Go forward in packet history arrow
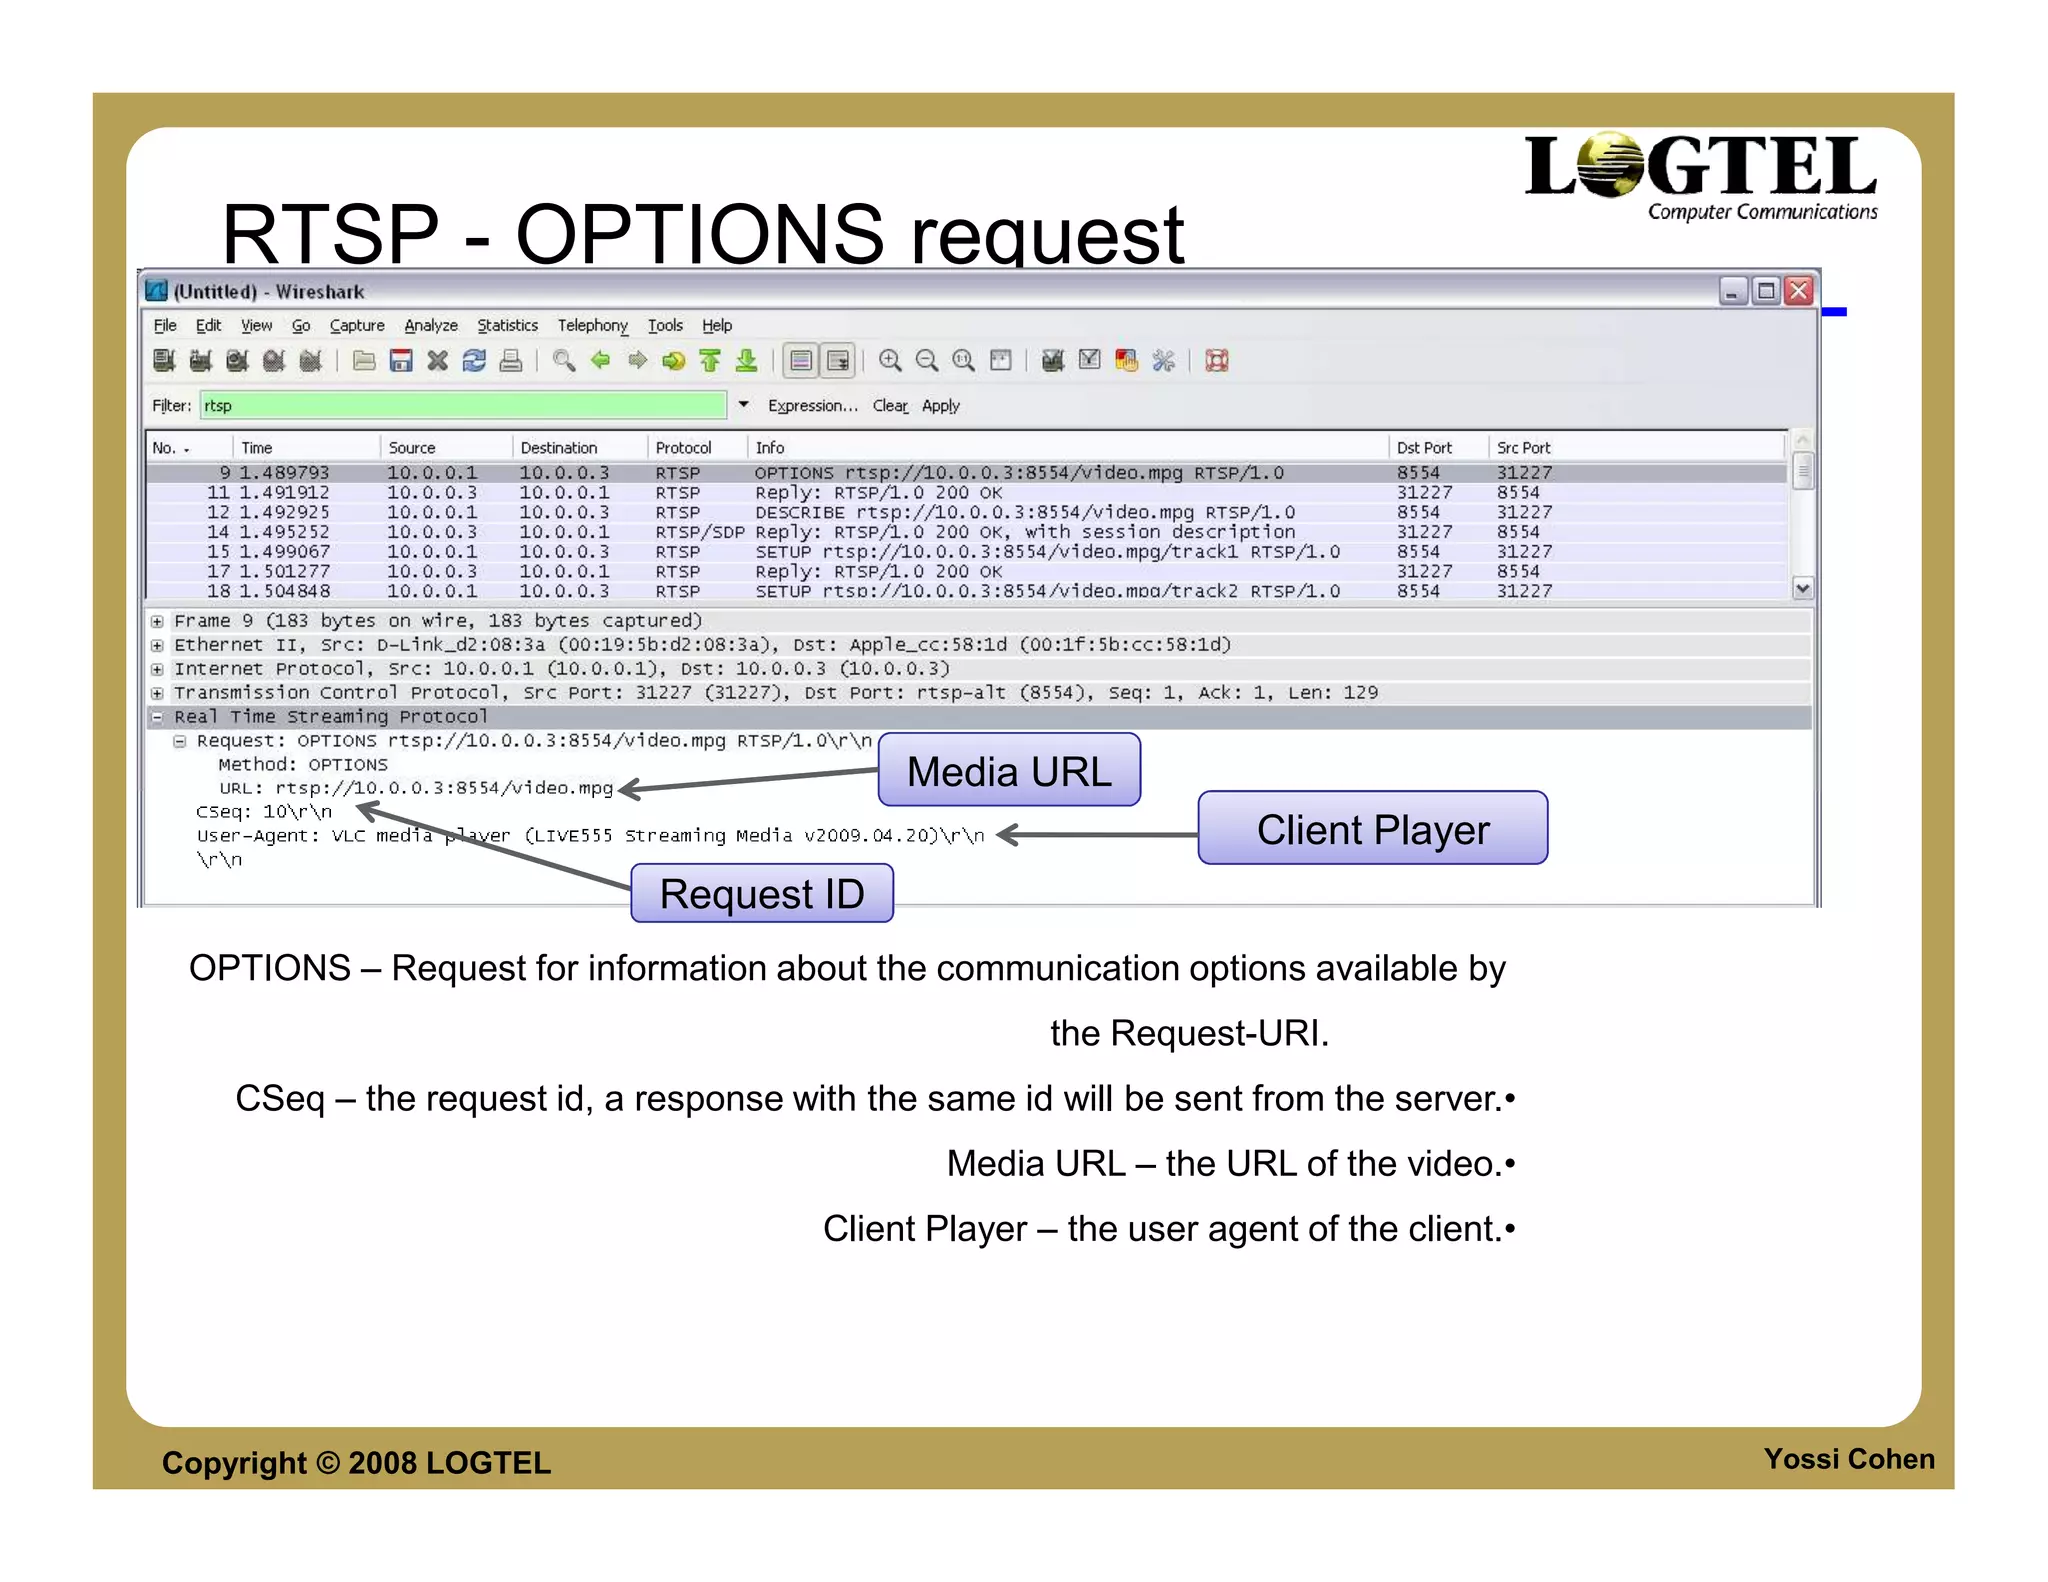Screen dimensions: 2048x1582 coord(637,361)
